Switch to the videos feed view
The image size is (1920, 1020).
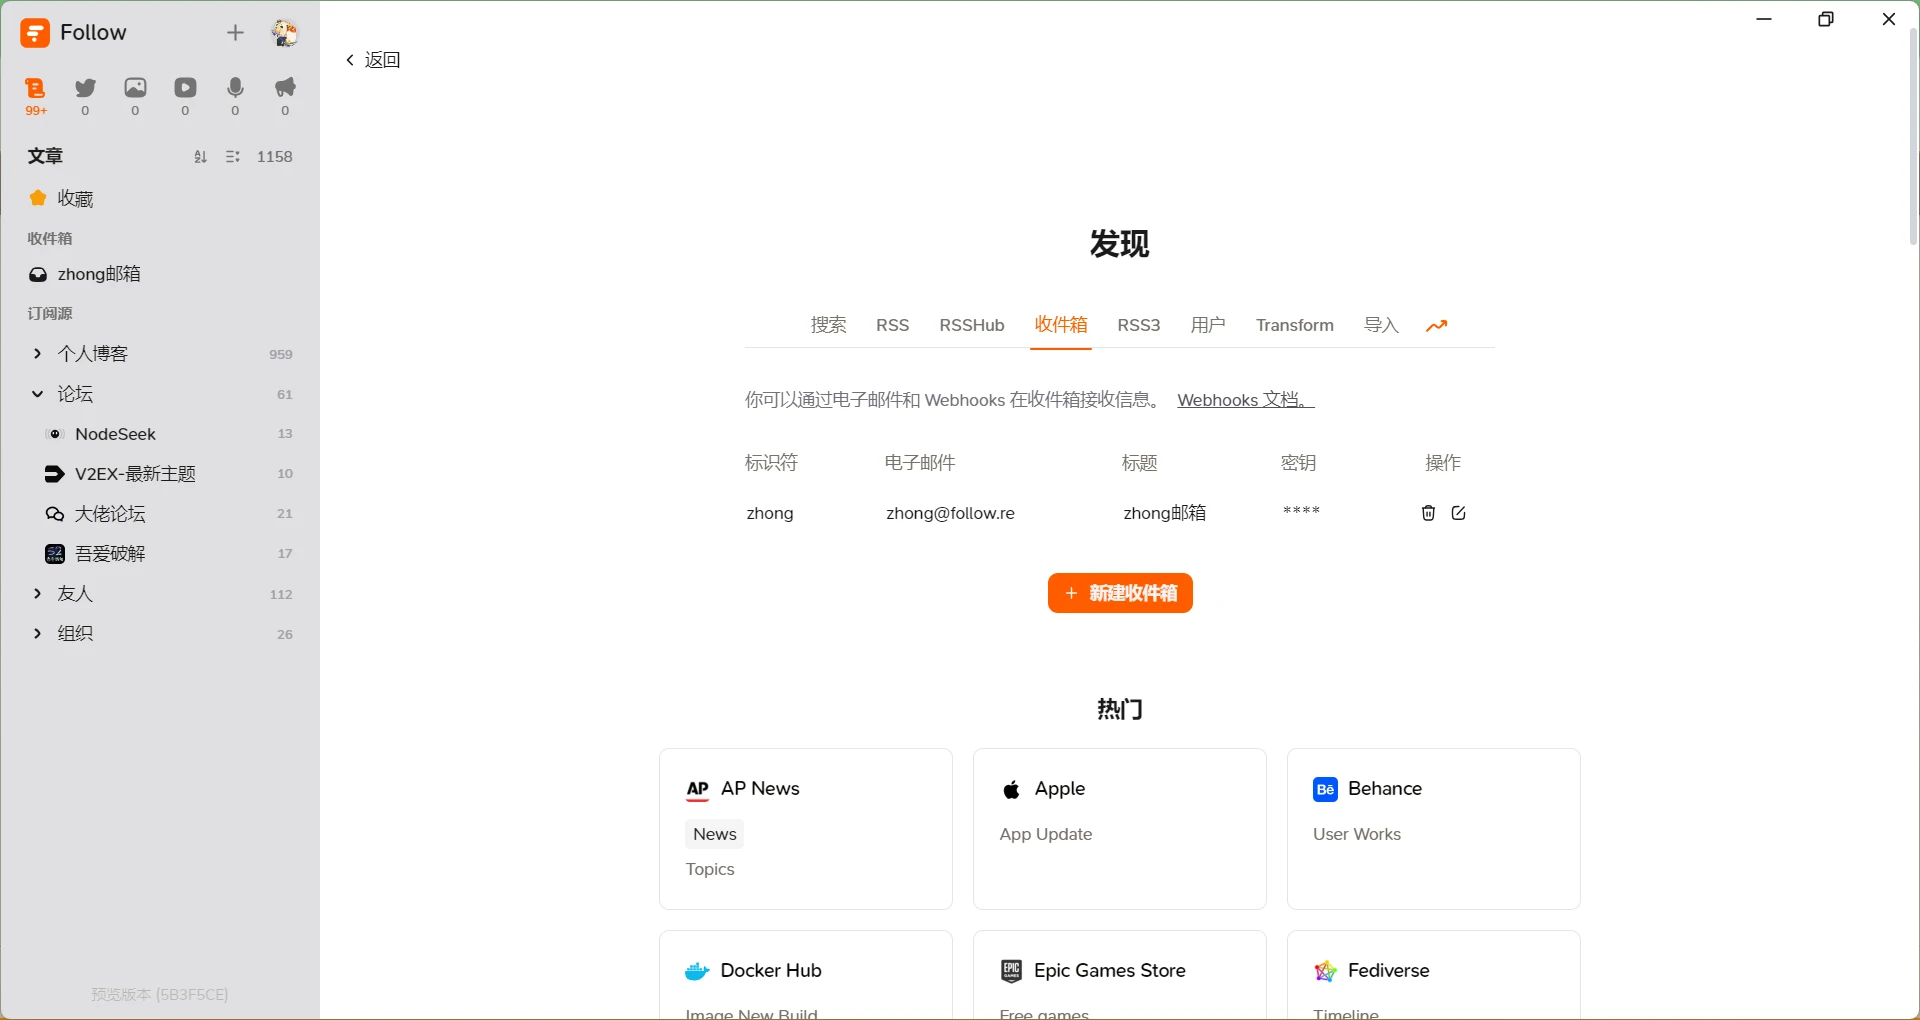click(x=185, y=89)
